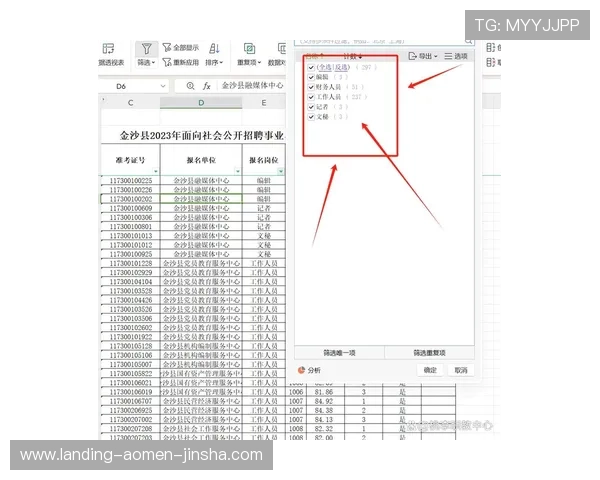Expand the 导出 dropdown arrow
This screenshot has width=600, height=480.
click(x=435, y=57)
